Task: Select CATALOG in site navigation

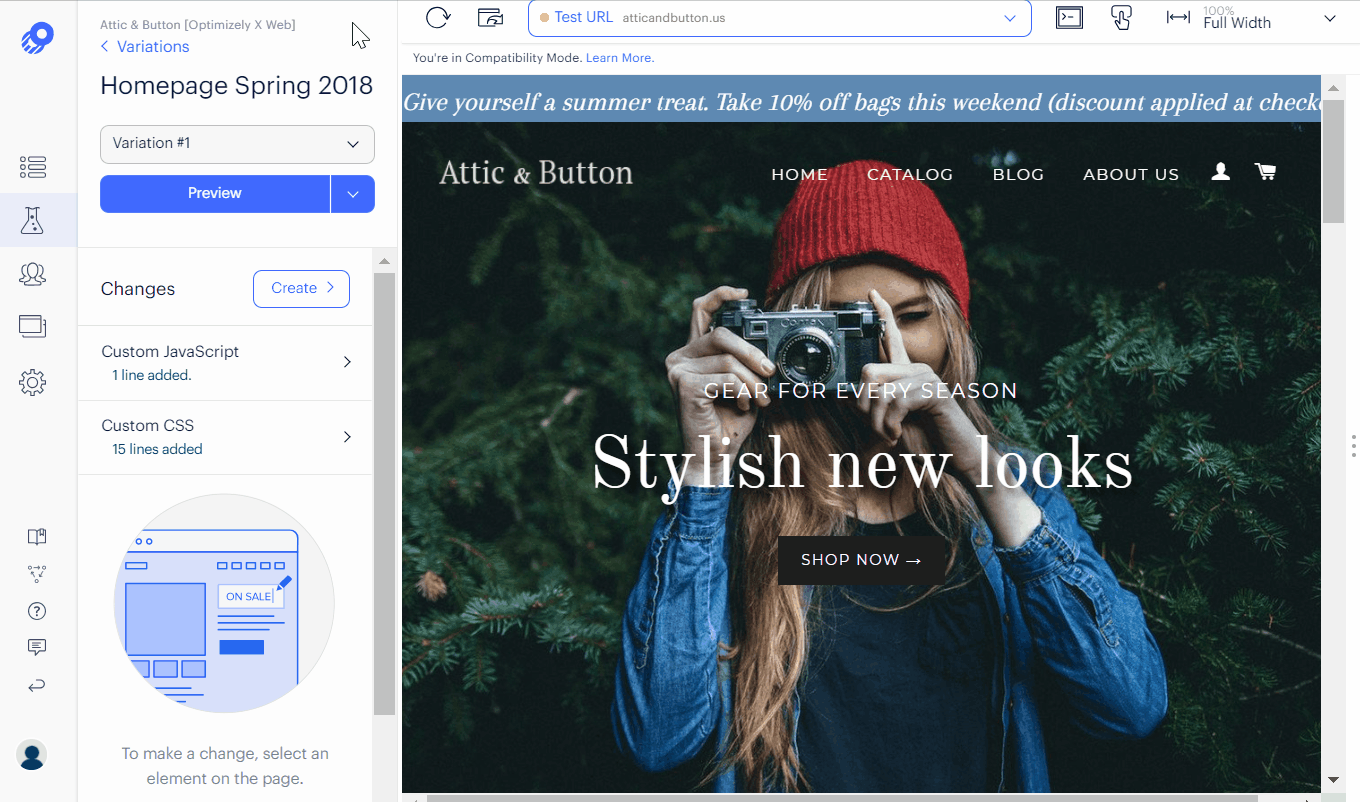Action: 910,174
